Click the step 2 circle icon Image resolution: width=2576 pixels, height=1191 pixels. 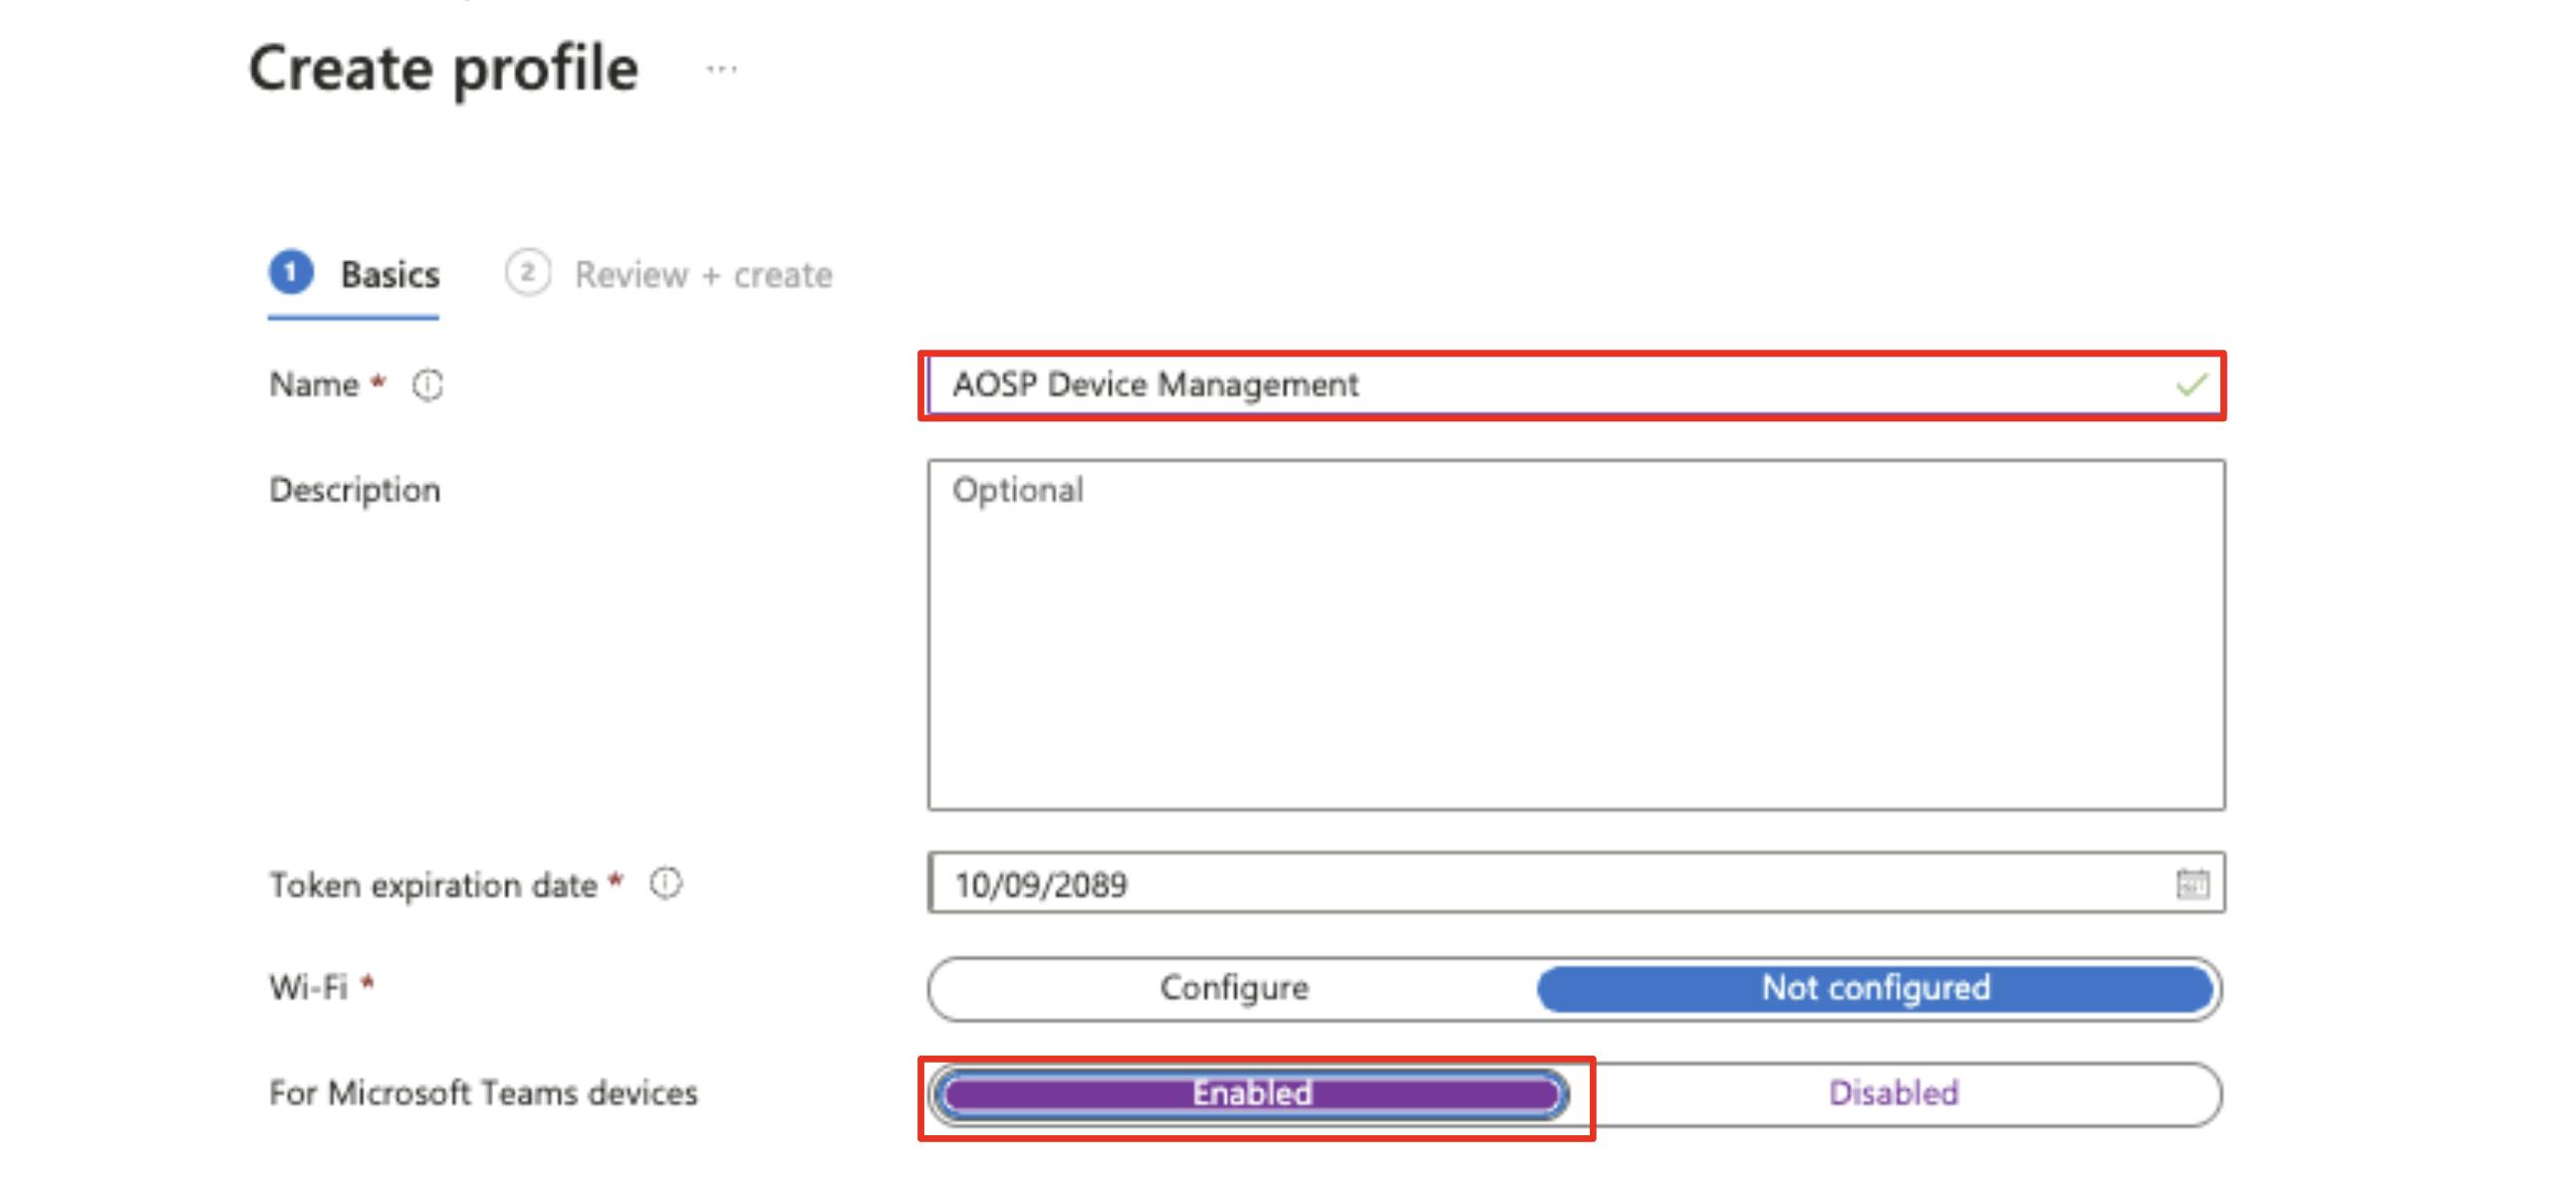click(528, 273)
